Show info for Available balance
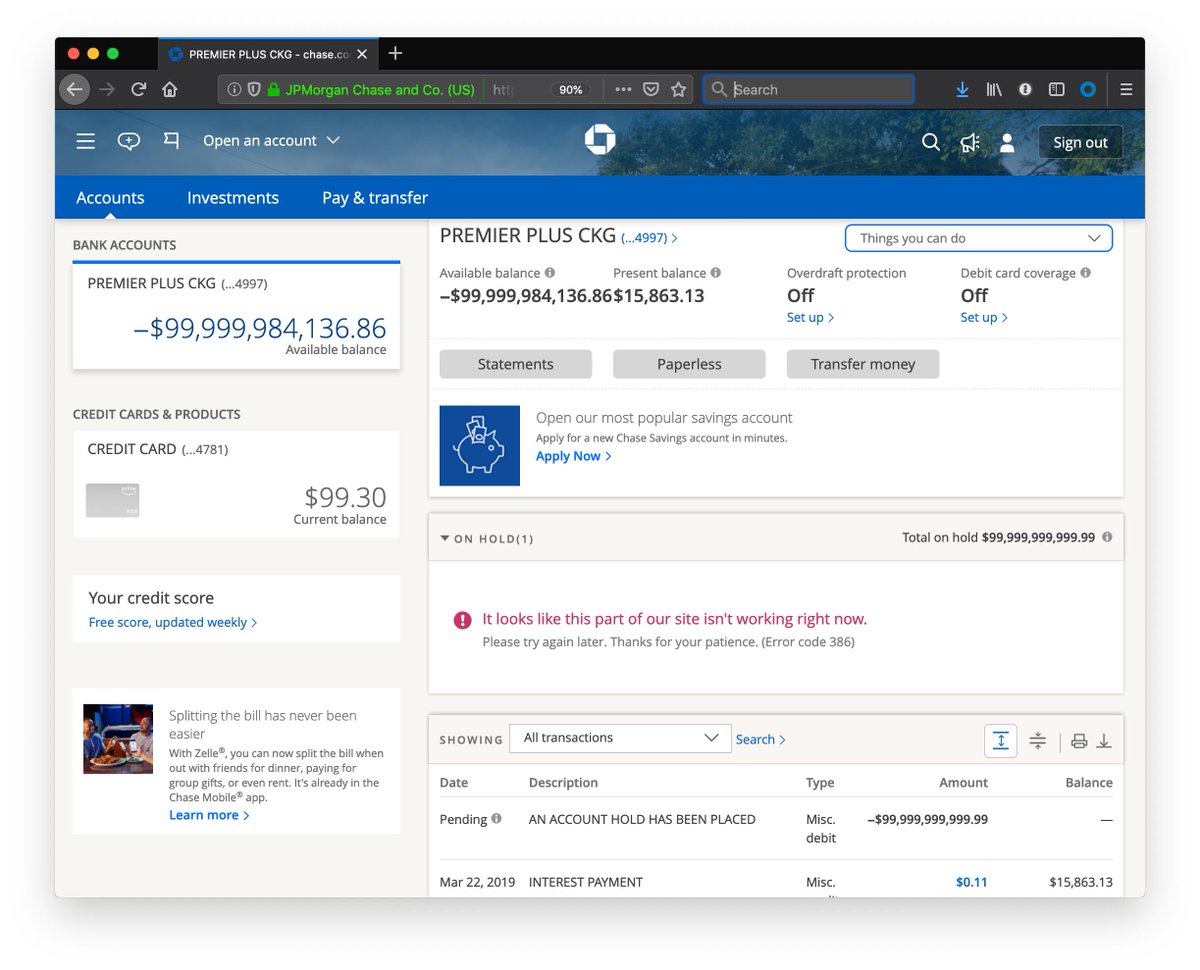1200x970 pixels. click(x=550, y=273)
